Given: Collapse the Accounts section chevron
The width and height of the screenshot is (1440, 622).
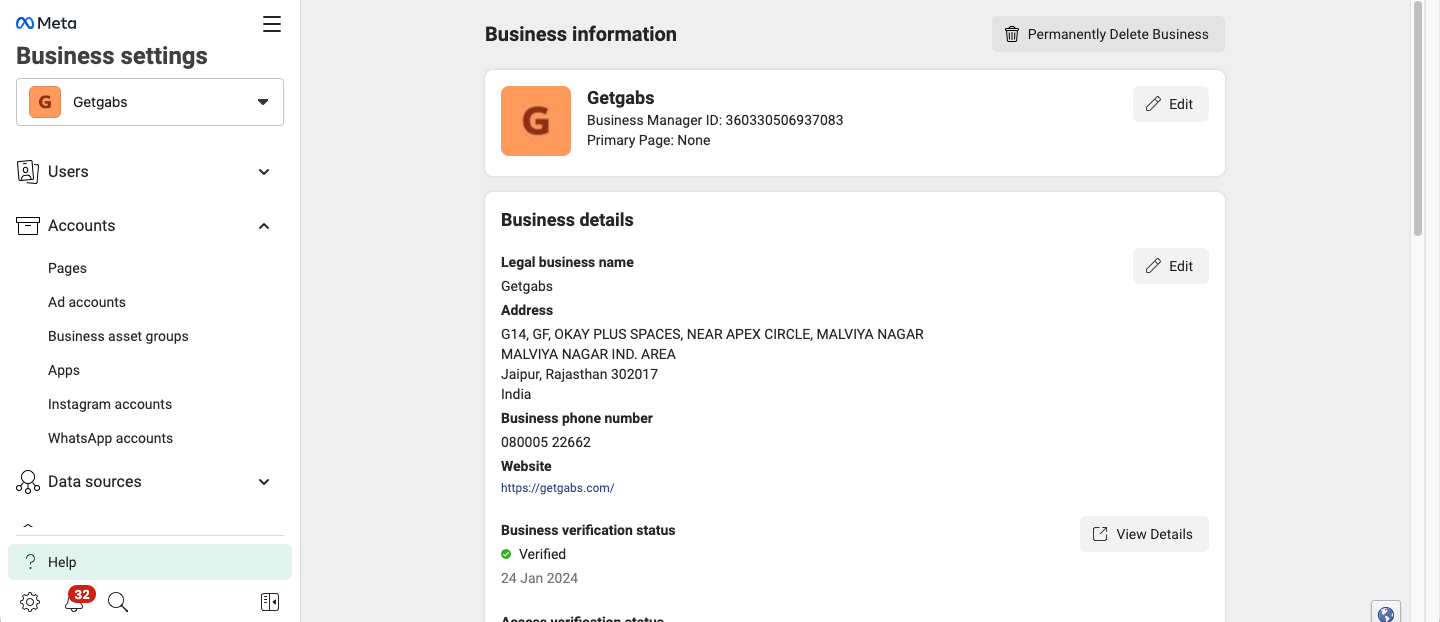Looking at the screenshot, I should coord(264,226).
